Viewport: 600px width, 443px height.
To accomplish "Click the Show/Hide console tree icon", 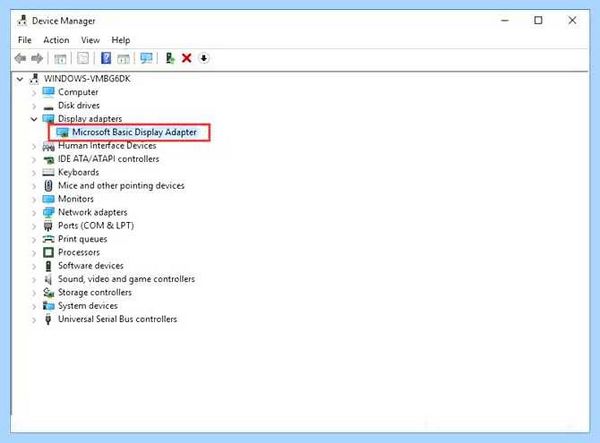I will (x=60, y=59).
